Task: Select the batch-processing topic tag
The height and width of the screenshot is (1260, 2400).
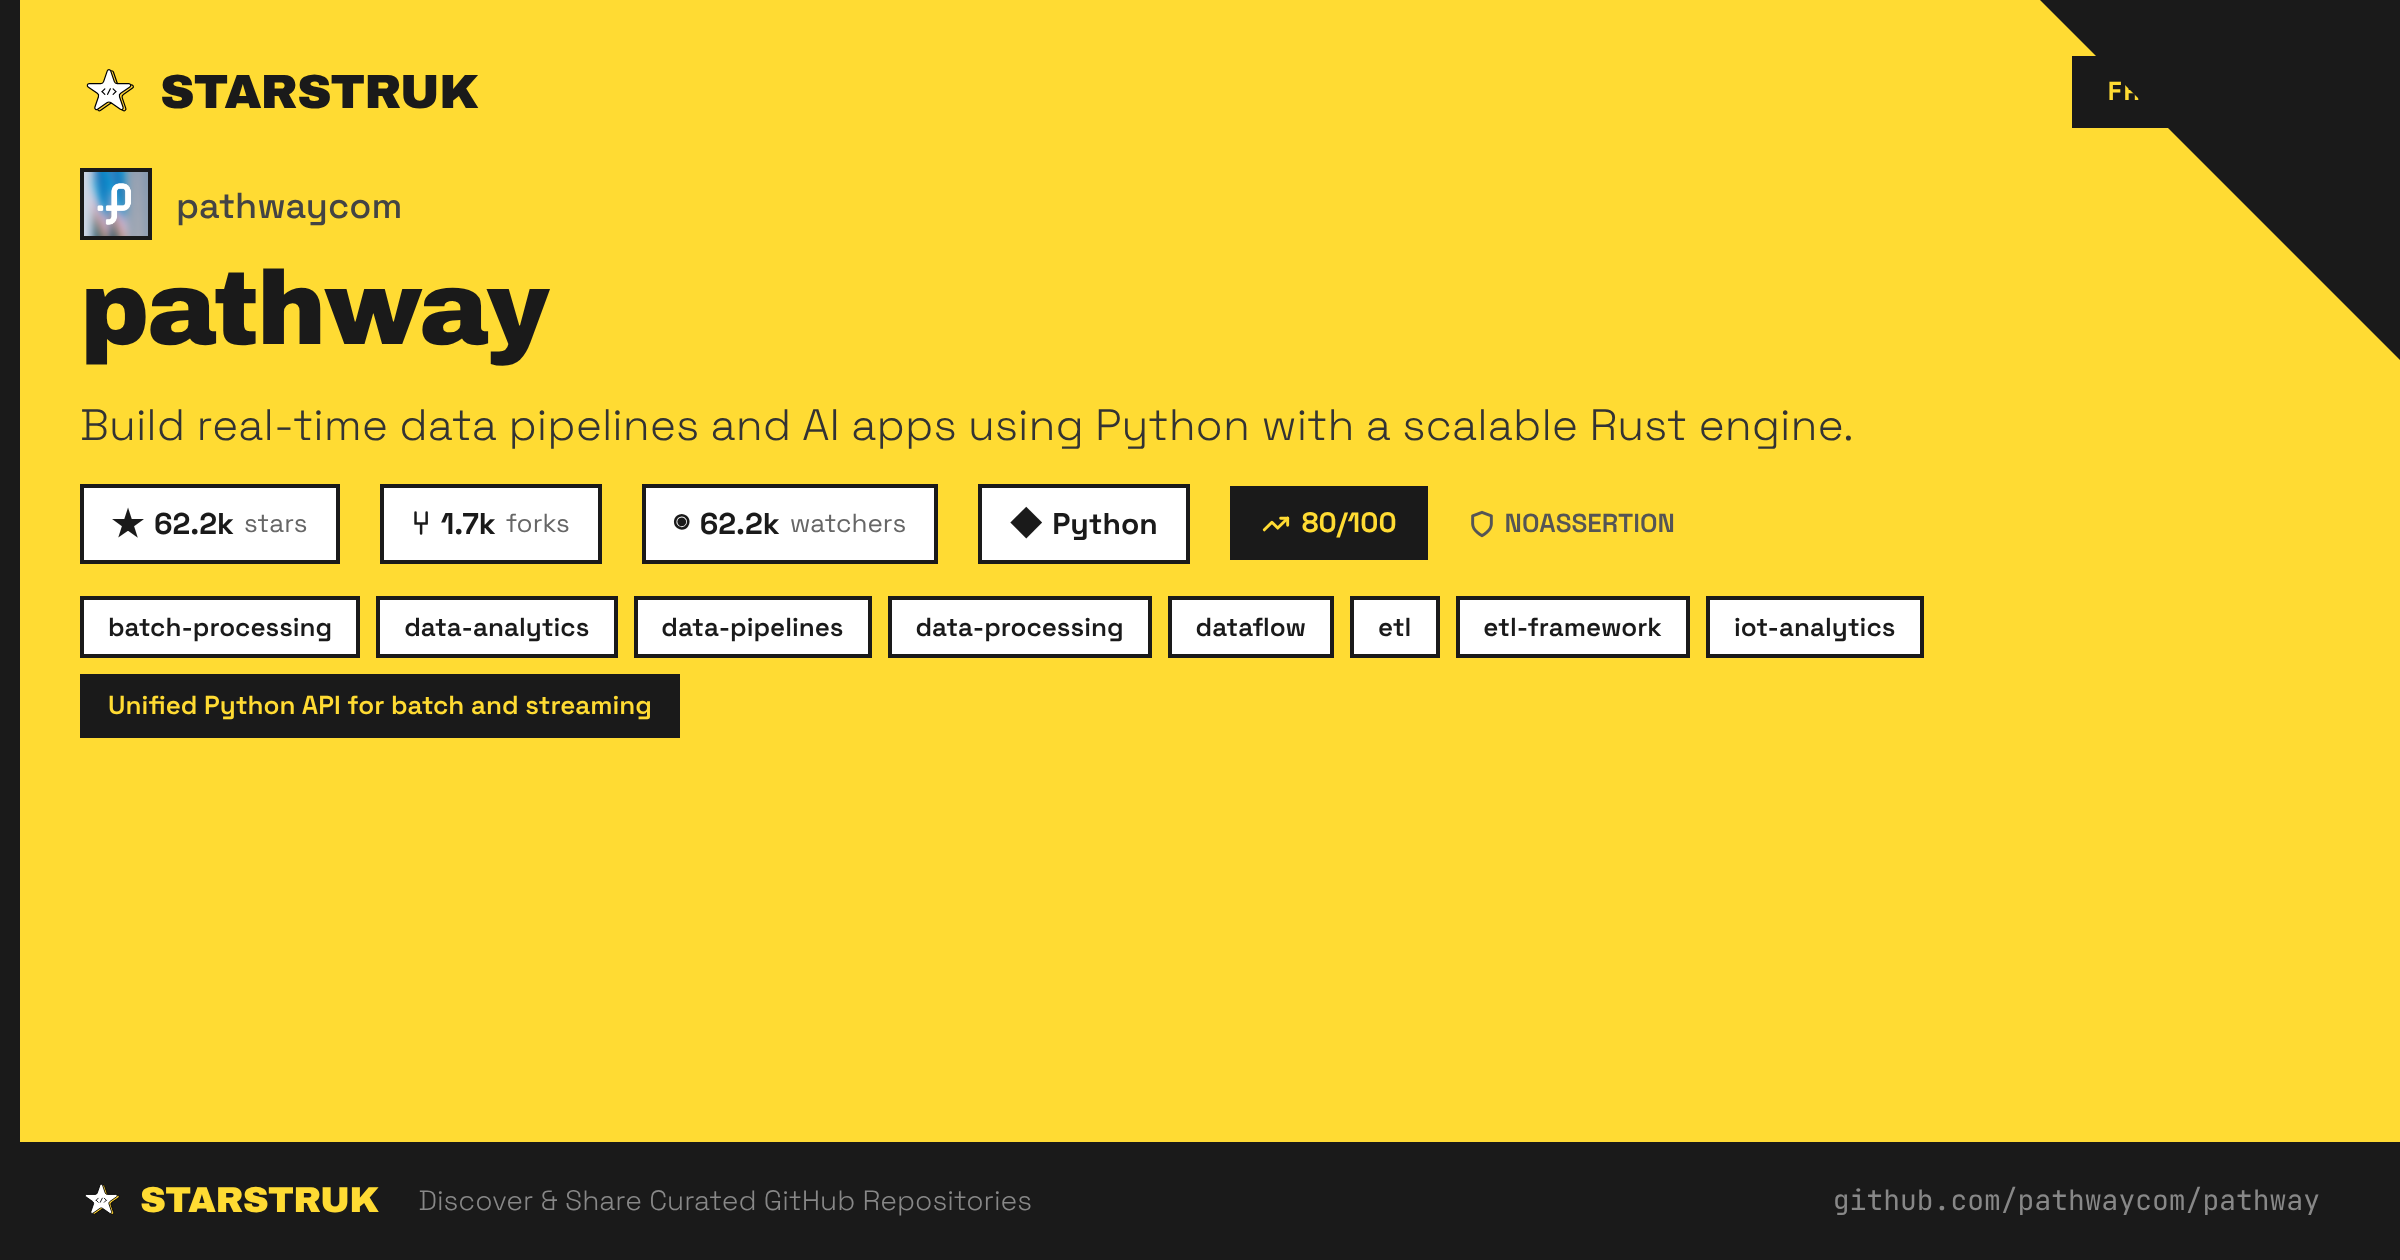Action: point(220,627)
